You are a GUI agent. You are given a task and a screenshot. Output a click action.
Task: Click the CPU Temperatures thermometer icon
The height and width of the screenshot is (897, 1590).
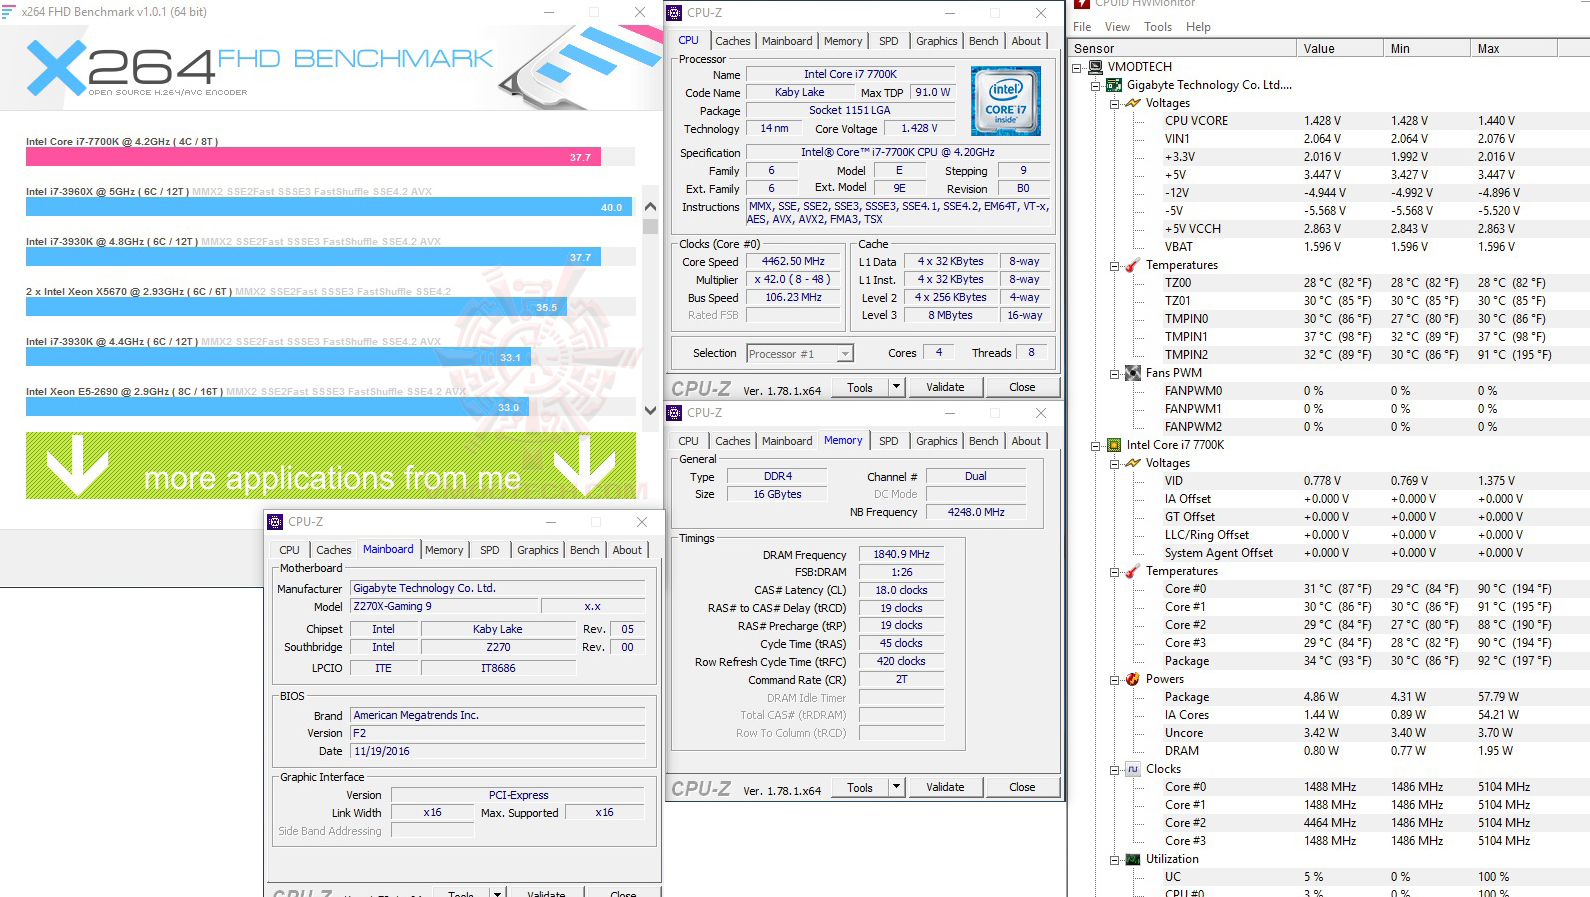pyautogui.click(x=1133, y=571)
